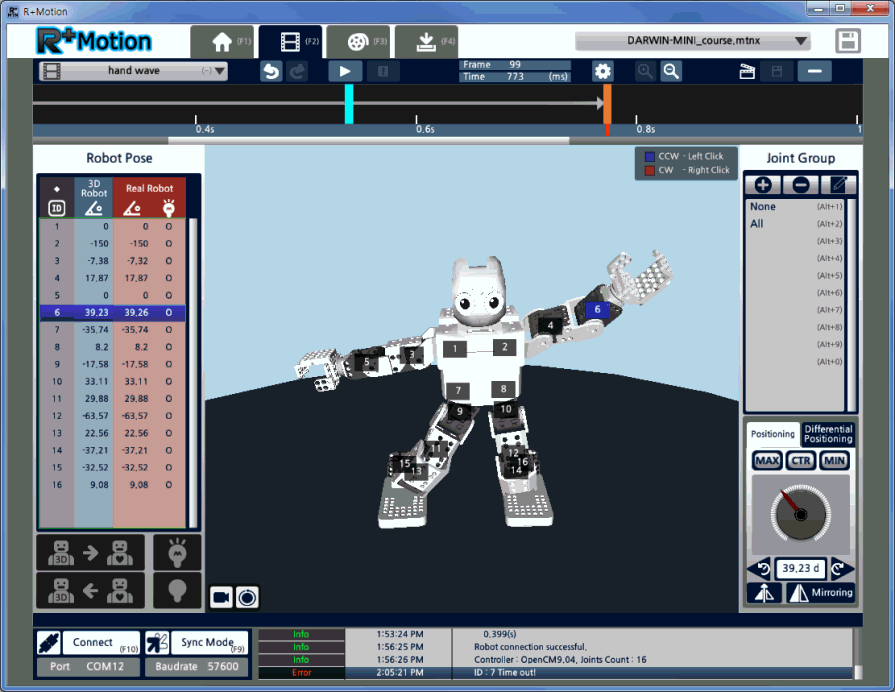Viewport: 895px width, 692px height.
Task: Toggle torque for joint ID 12
Action: coord(168,416)
